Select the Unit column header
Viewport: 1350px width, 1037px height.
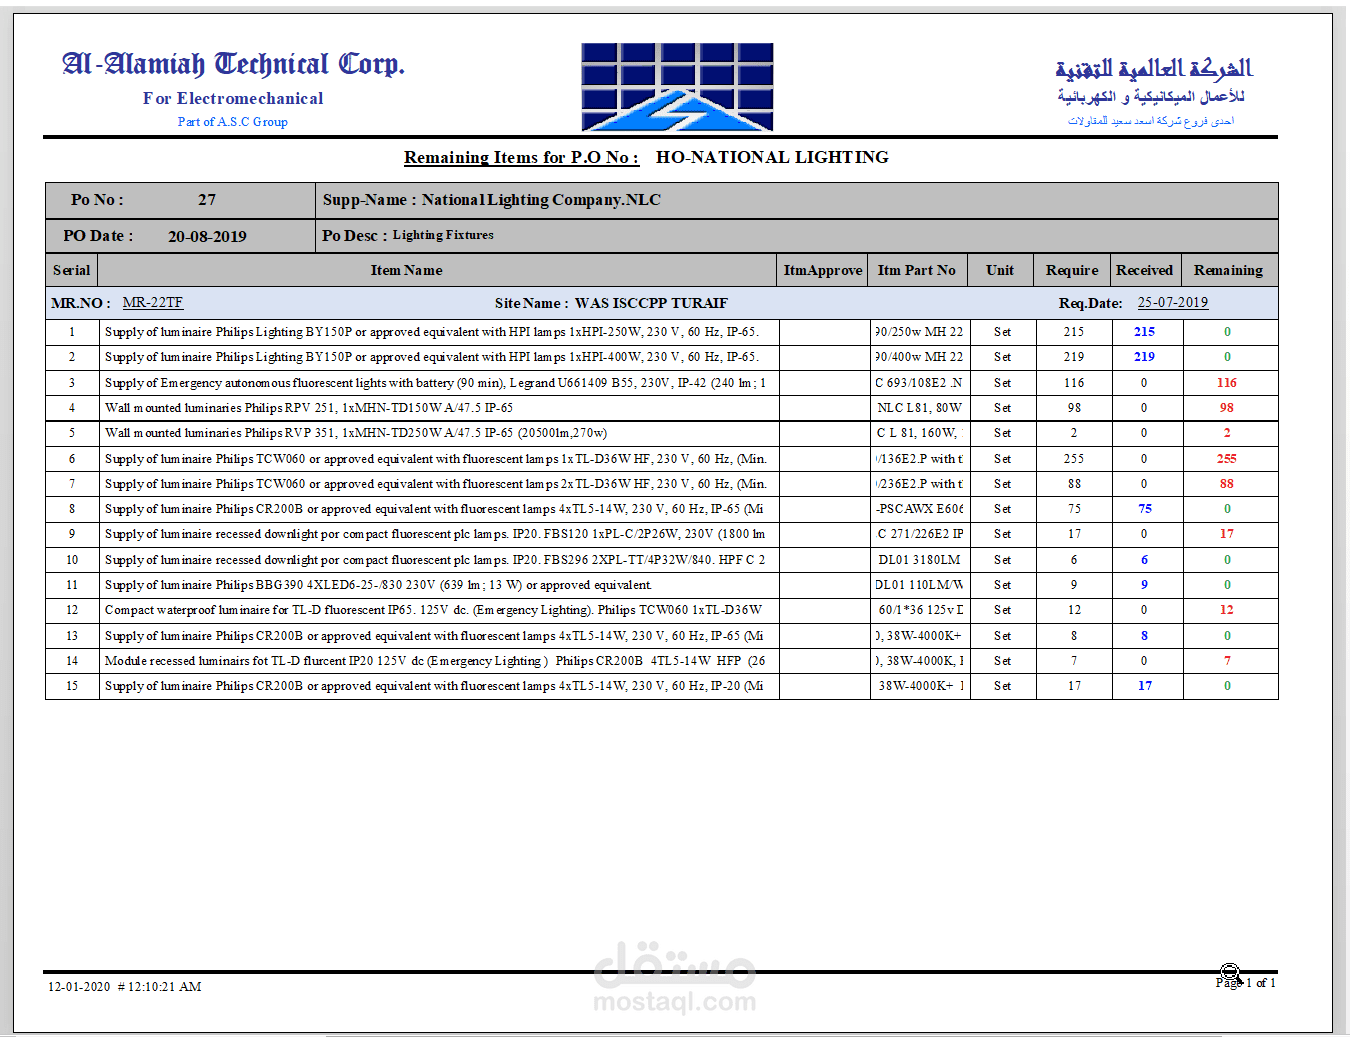[x=1000, y=270]
